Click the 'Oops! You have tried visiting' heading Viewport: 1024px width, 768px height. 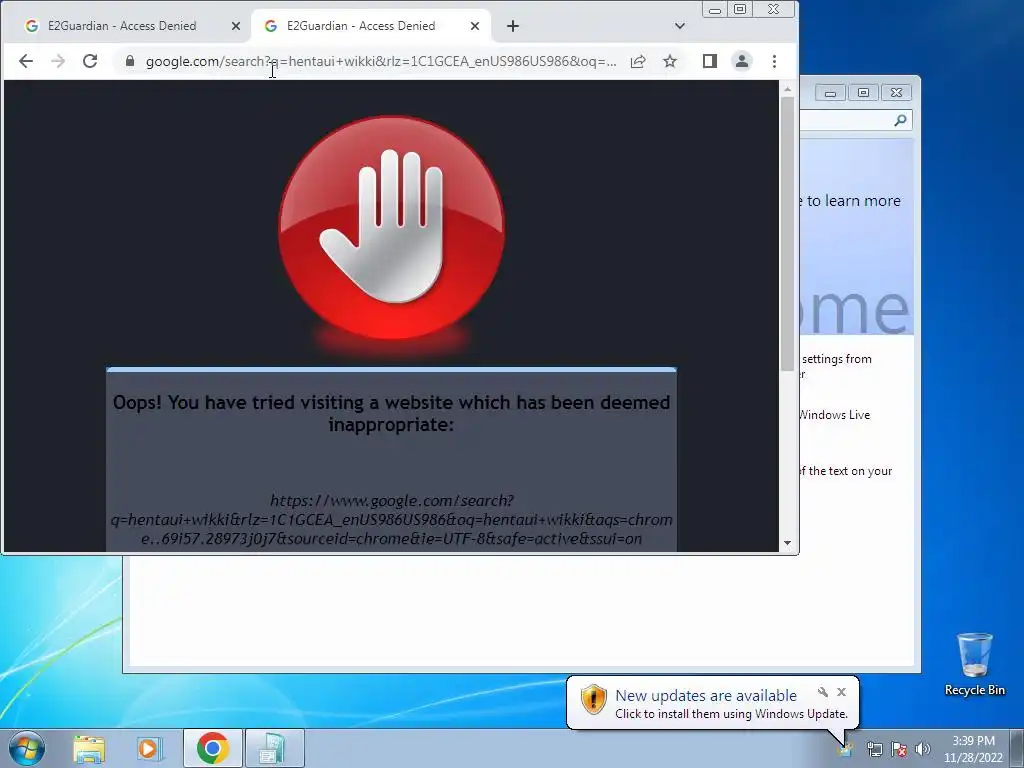click(x=391, y=413)
